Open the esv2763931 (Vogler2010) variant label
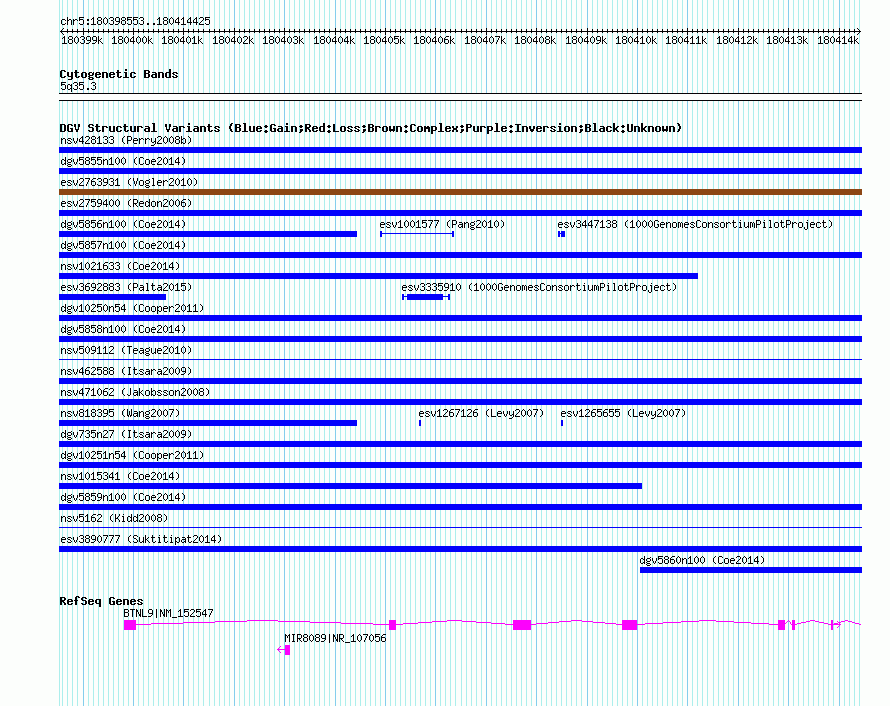Screen dimensions: 890x706 coord(129,182)
